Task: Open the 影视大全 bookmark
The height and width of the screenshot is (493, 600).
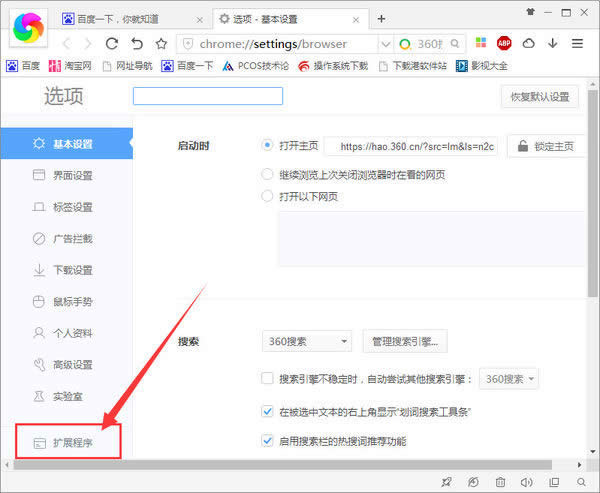Action: point(481,66)
